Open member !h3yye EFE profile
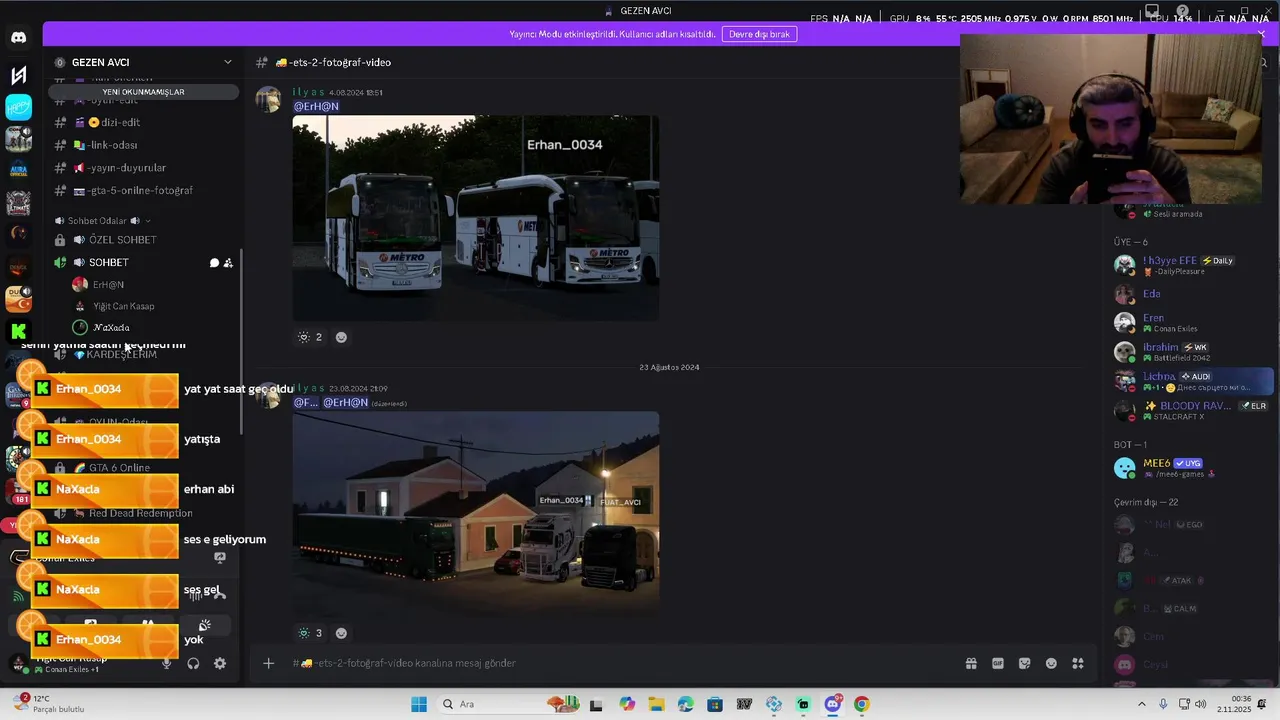Screen dimensions: 1280x720 pyautogui.click(x=1192, y=265)
